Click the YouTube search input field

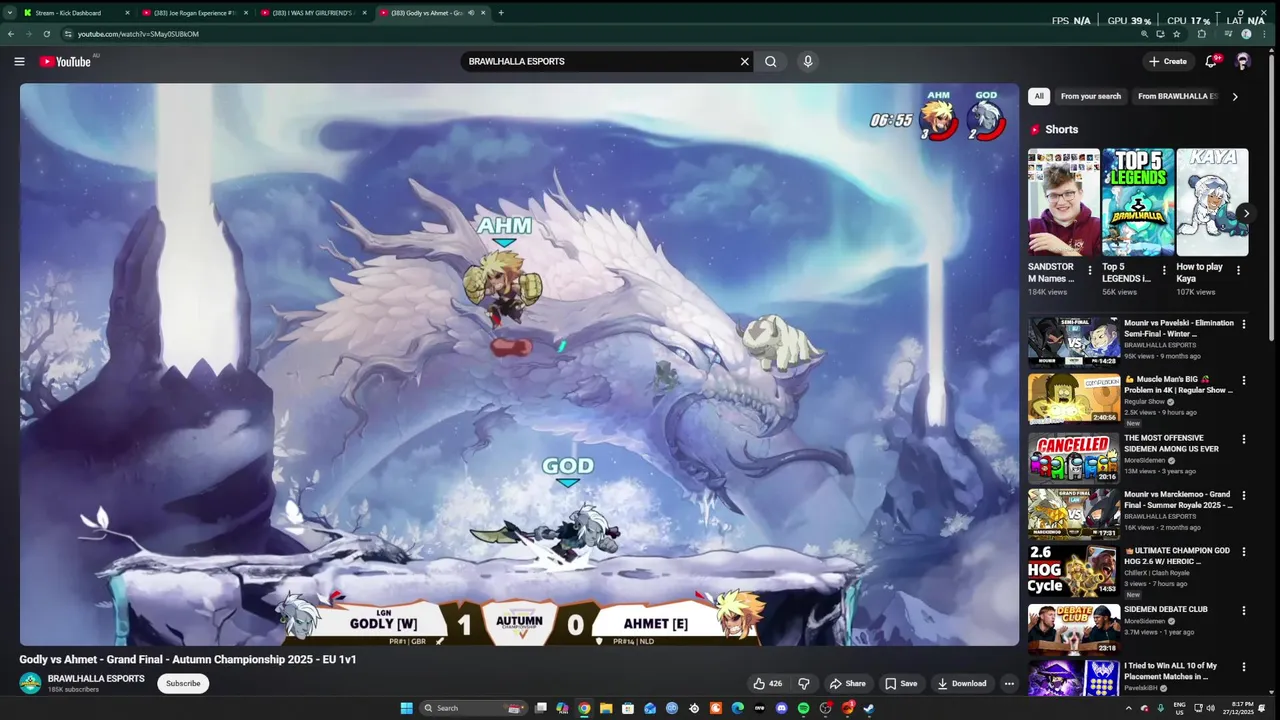pos(600,62)
